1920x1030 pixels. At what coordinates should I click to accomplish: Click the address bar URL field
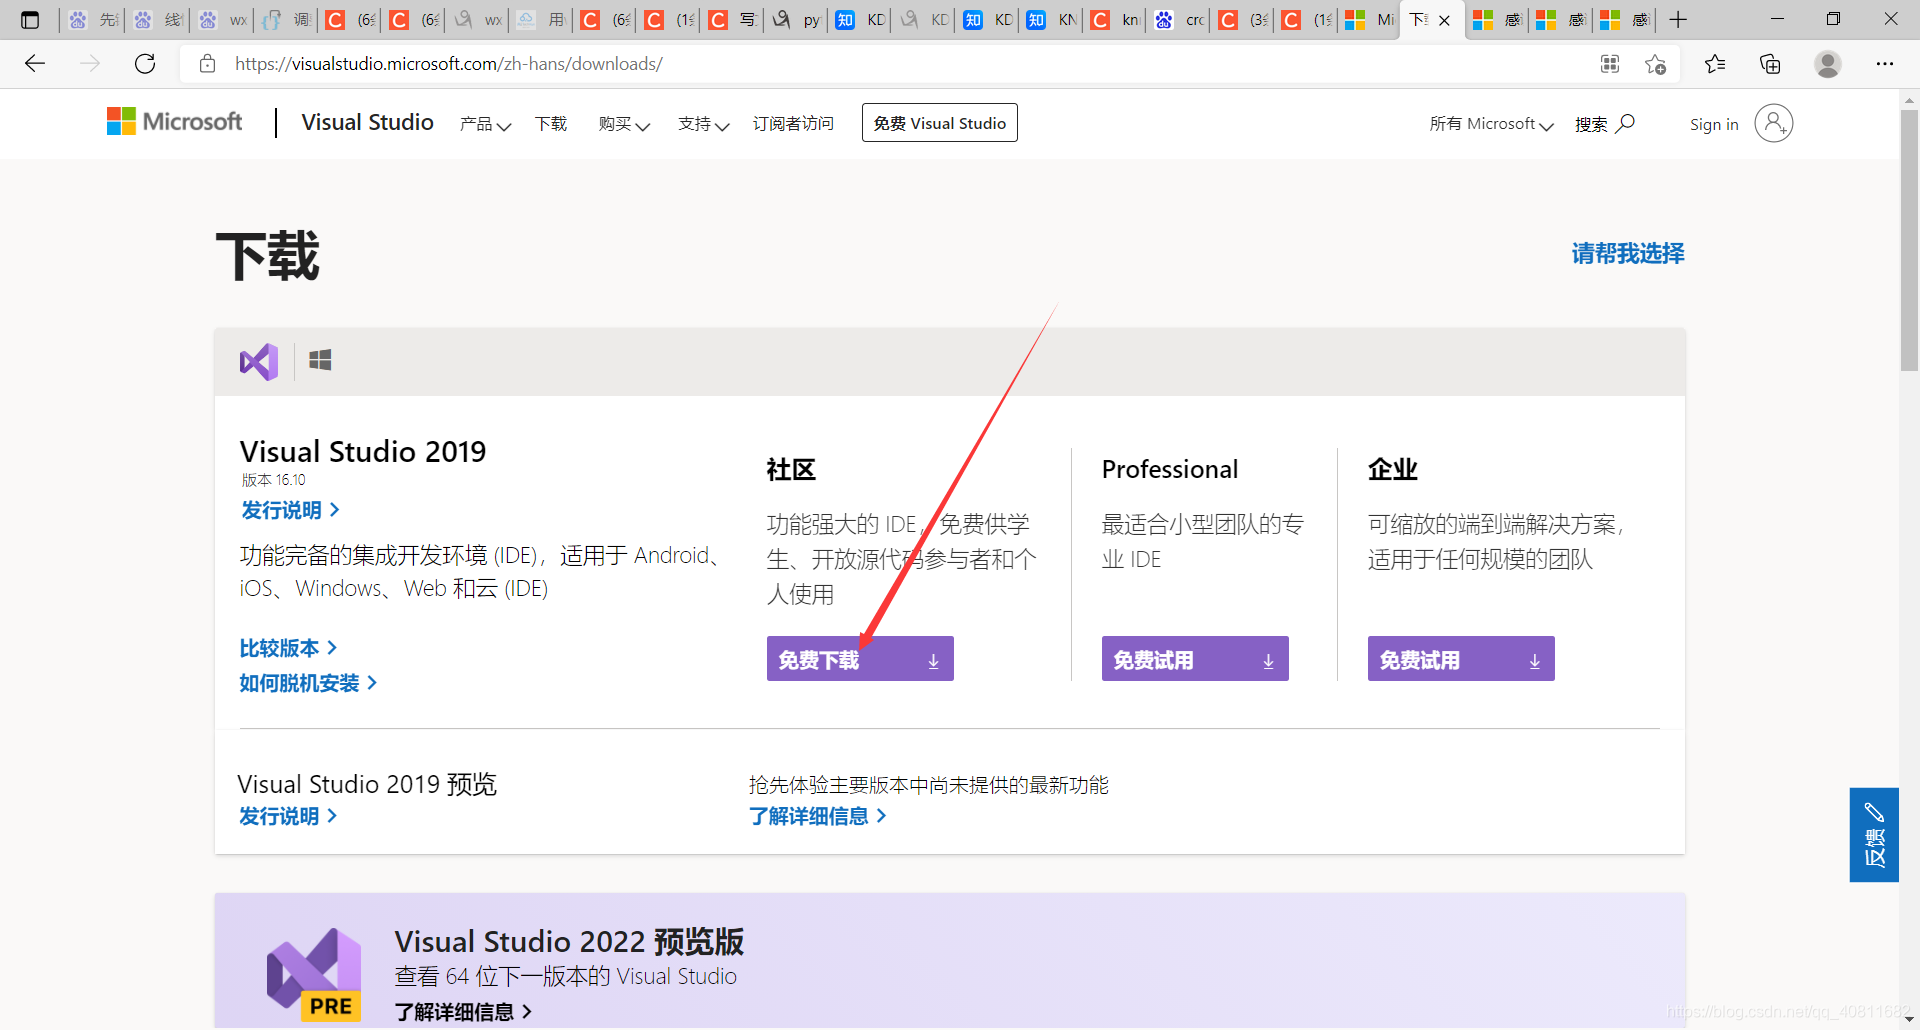click(900, 64)
